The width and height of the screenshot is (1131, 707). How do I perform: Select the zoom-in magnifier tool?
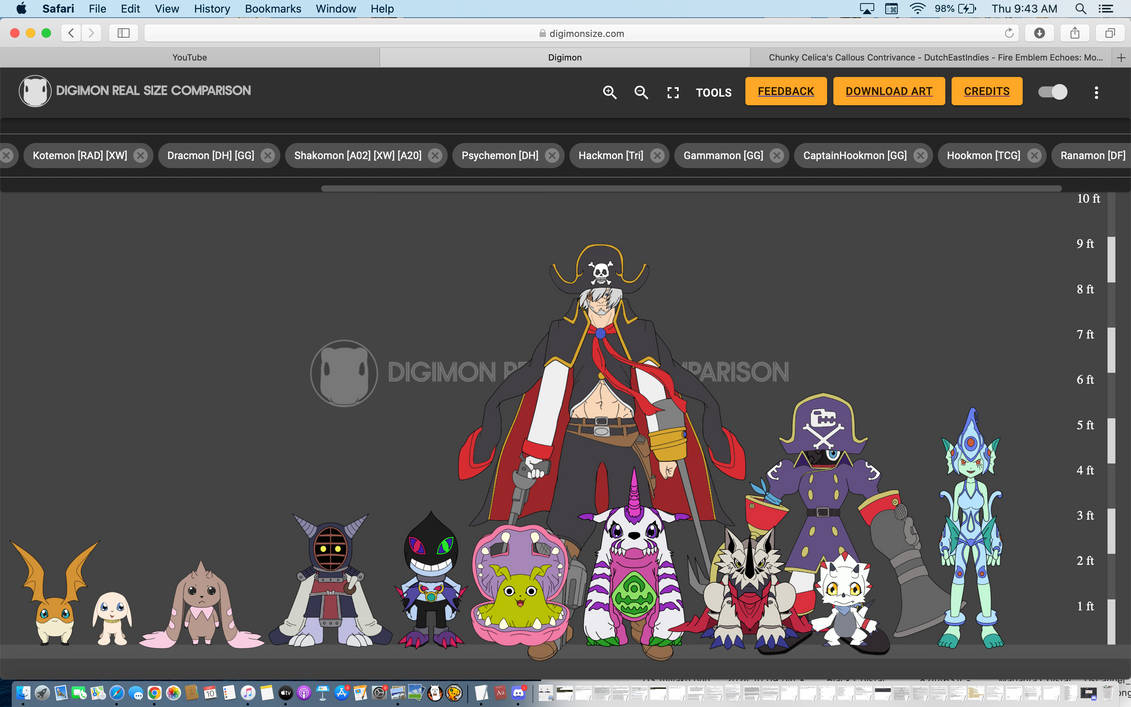[610, 92]
